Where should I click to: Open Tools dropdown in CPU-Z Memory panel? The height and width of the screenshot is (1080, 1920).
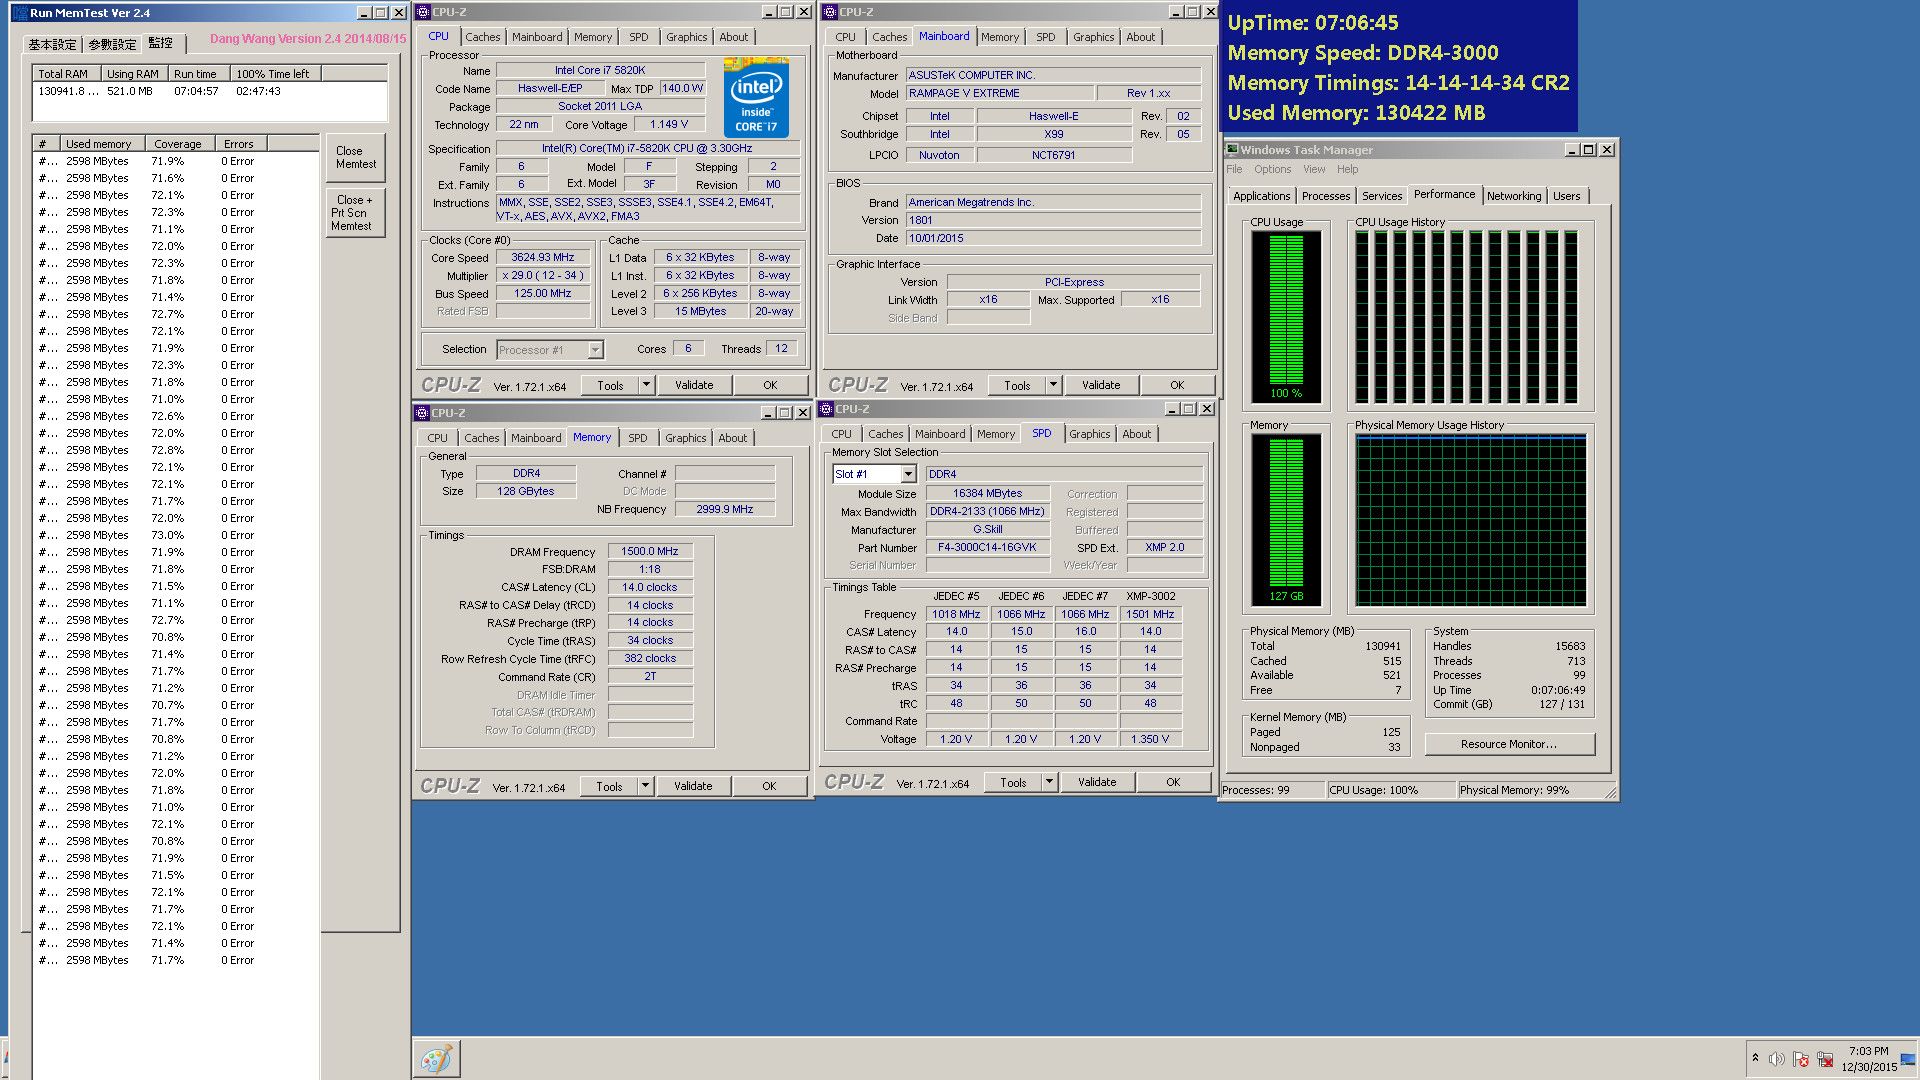click(x=644, y=785)
